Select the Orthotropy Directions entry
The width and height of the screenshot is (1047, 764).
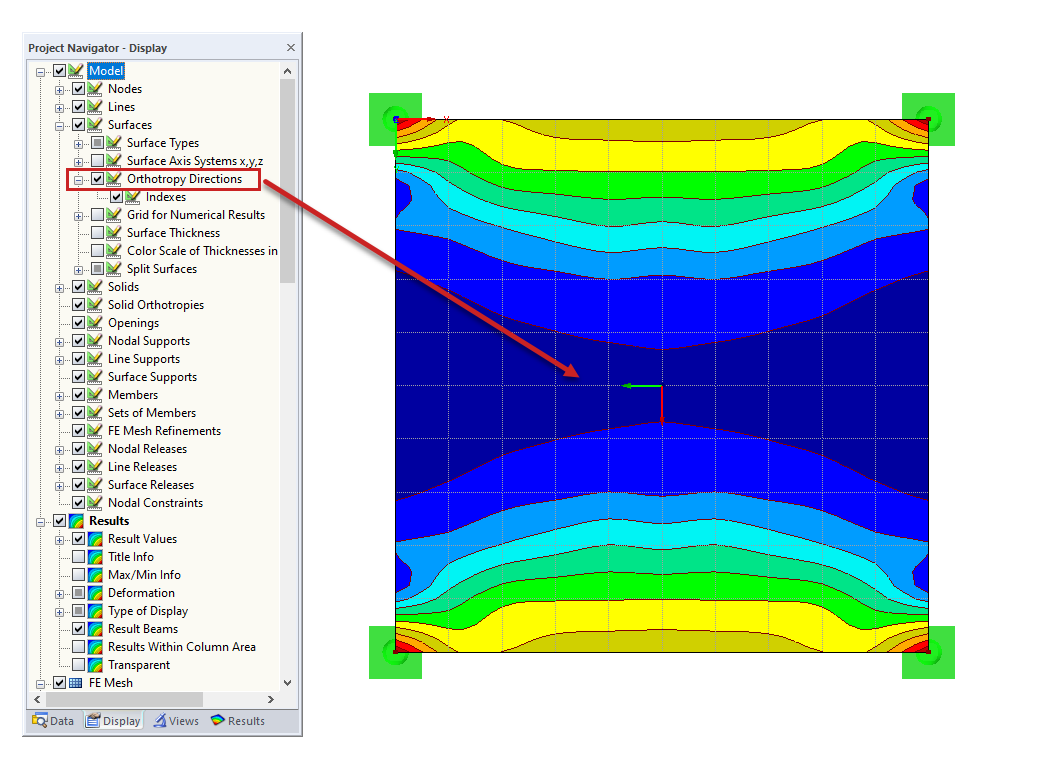tap(187, 179)
